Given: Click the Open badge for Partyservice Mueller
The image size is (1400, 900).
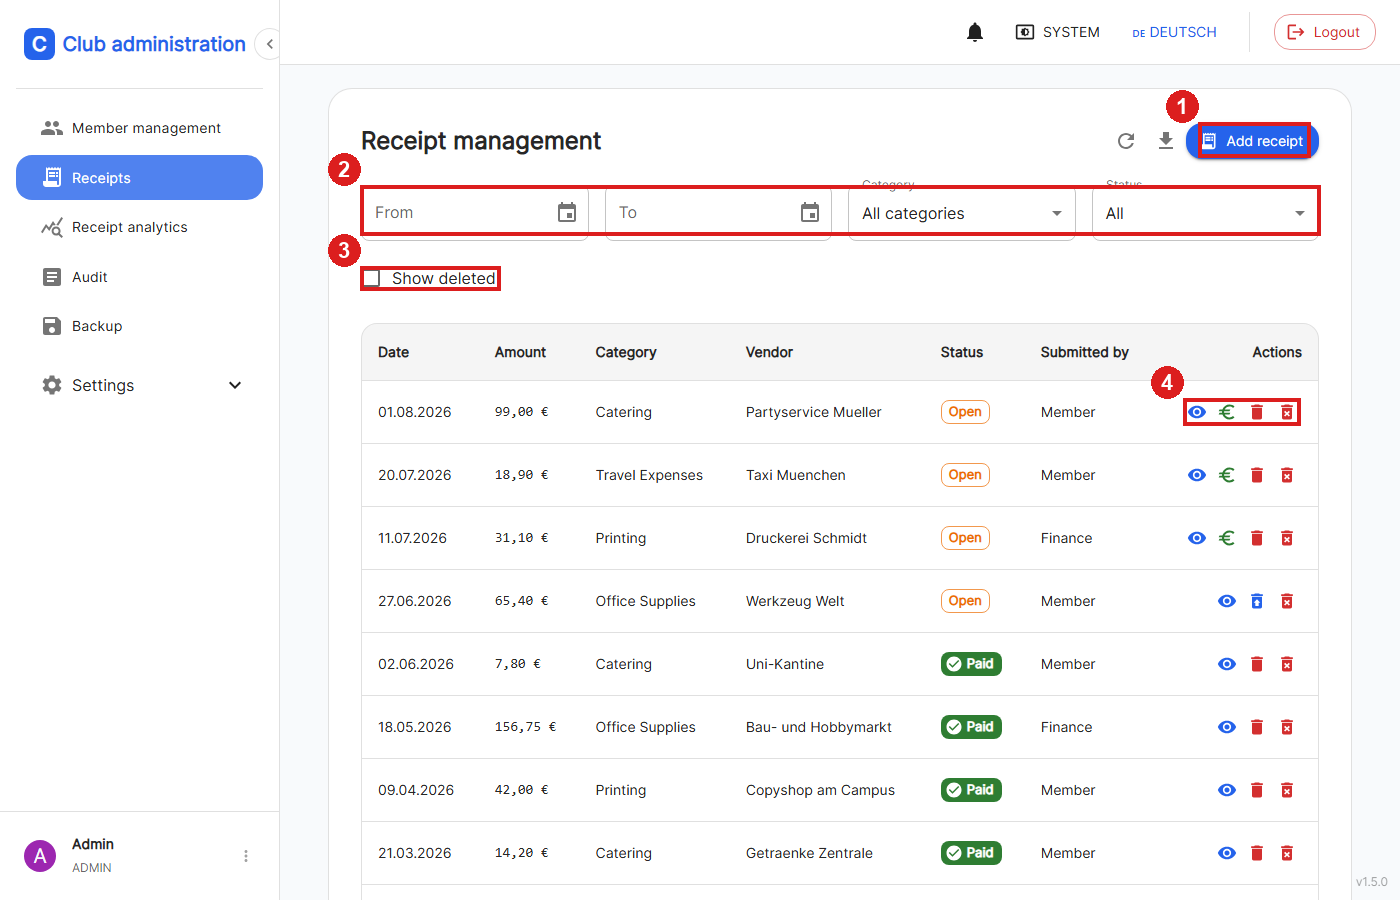Looking at the screenshot, I should pyautogui.click(x=965, y=412).
